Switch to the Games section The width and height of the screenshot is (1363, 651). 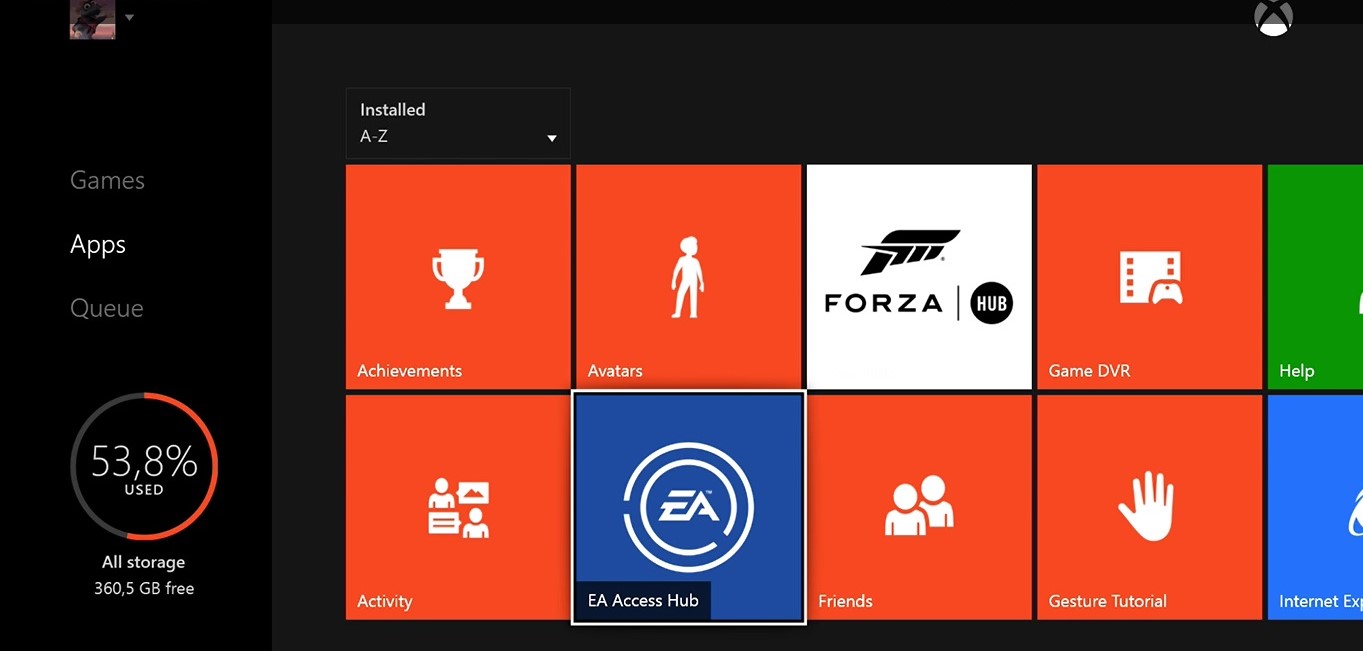tap(107, 181)
